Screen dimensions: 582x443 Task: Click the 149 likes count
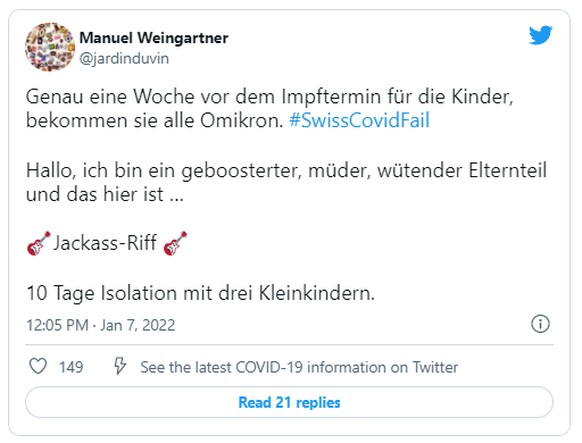tap(71, 367)
